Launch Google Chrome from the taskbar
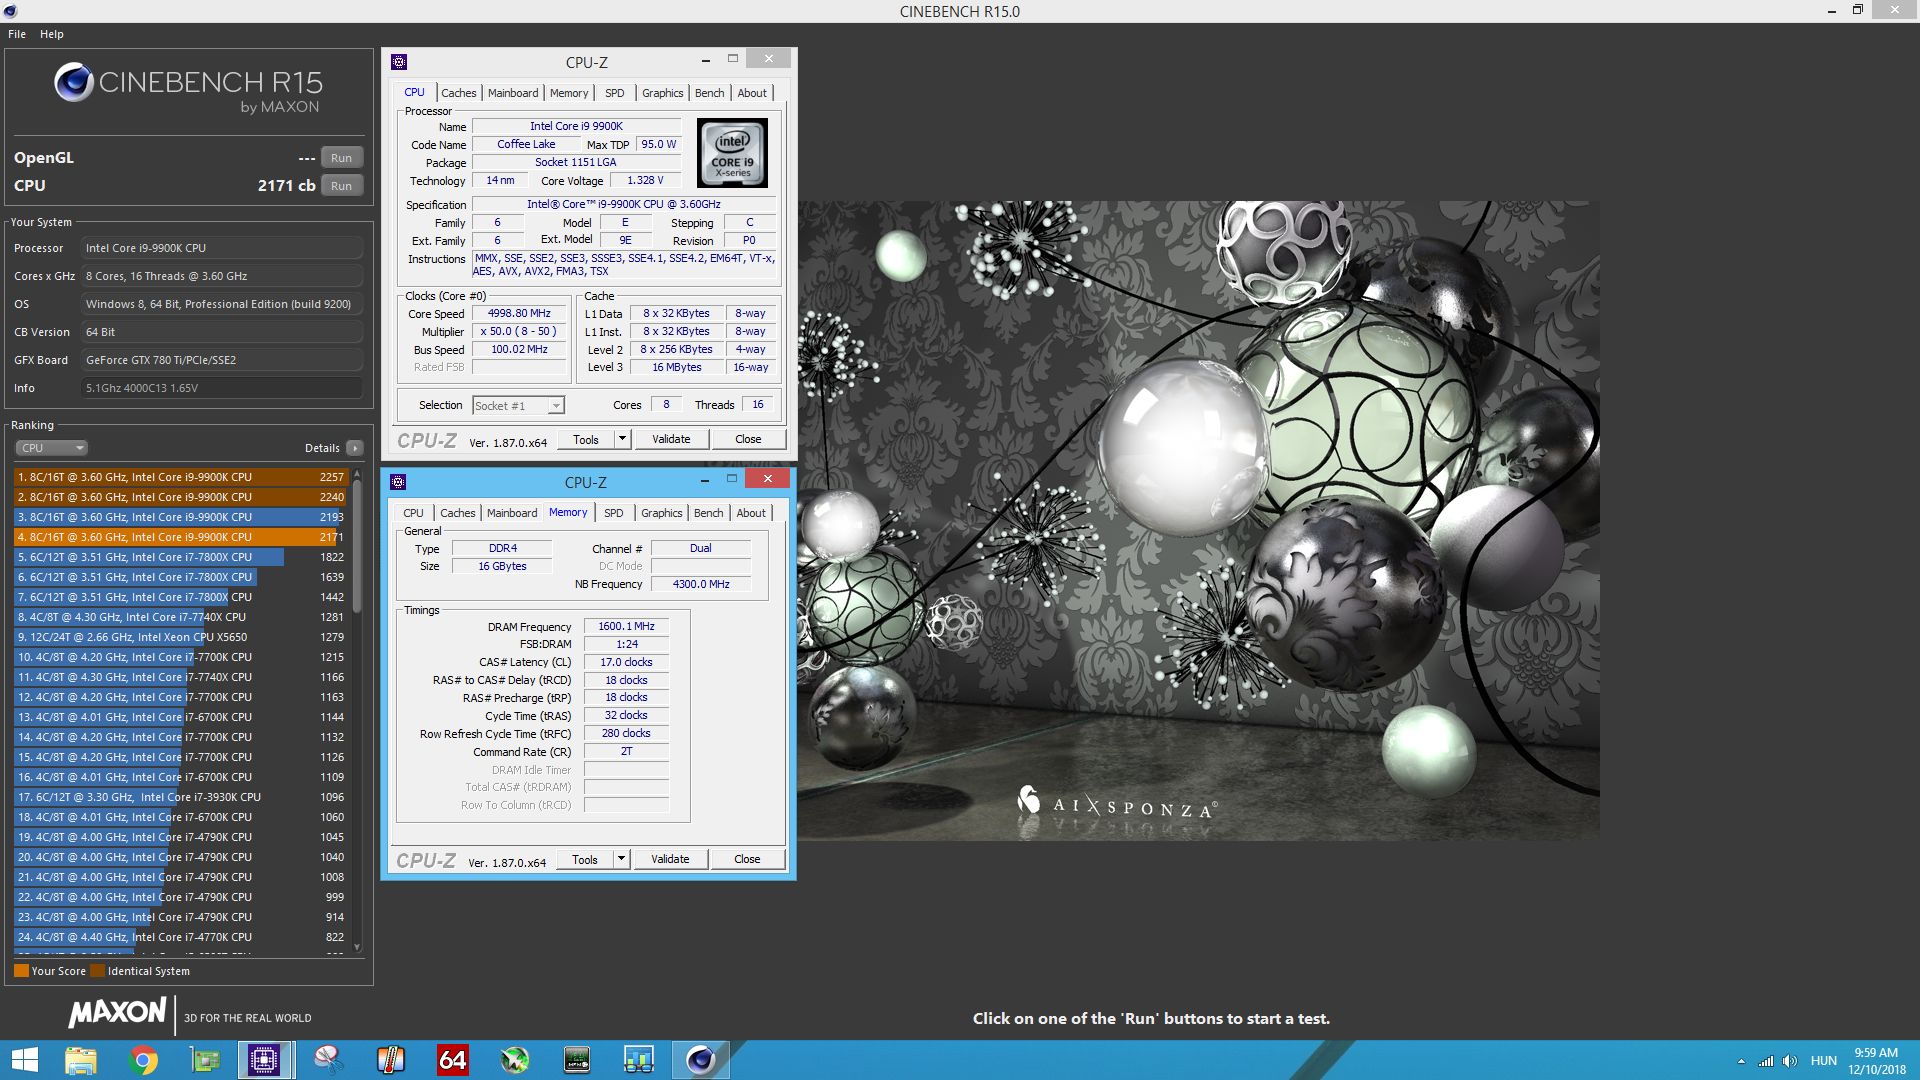This screenshot has width=1920, height=1080. click(x=143, y=1060)
